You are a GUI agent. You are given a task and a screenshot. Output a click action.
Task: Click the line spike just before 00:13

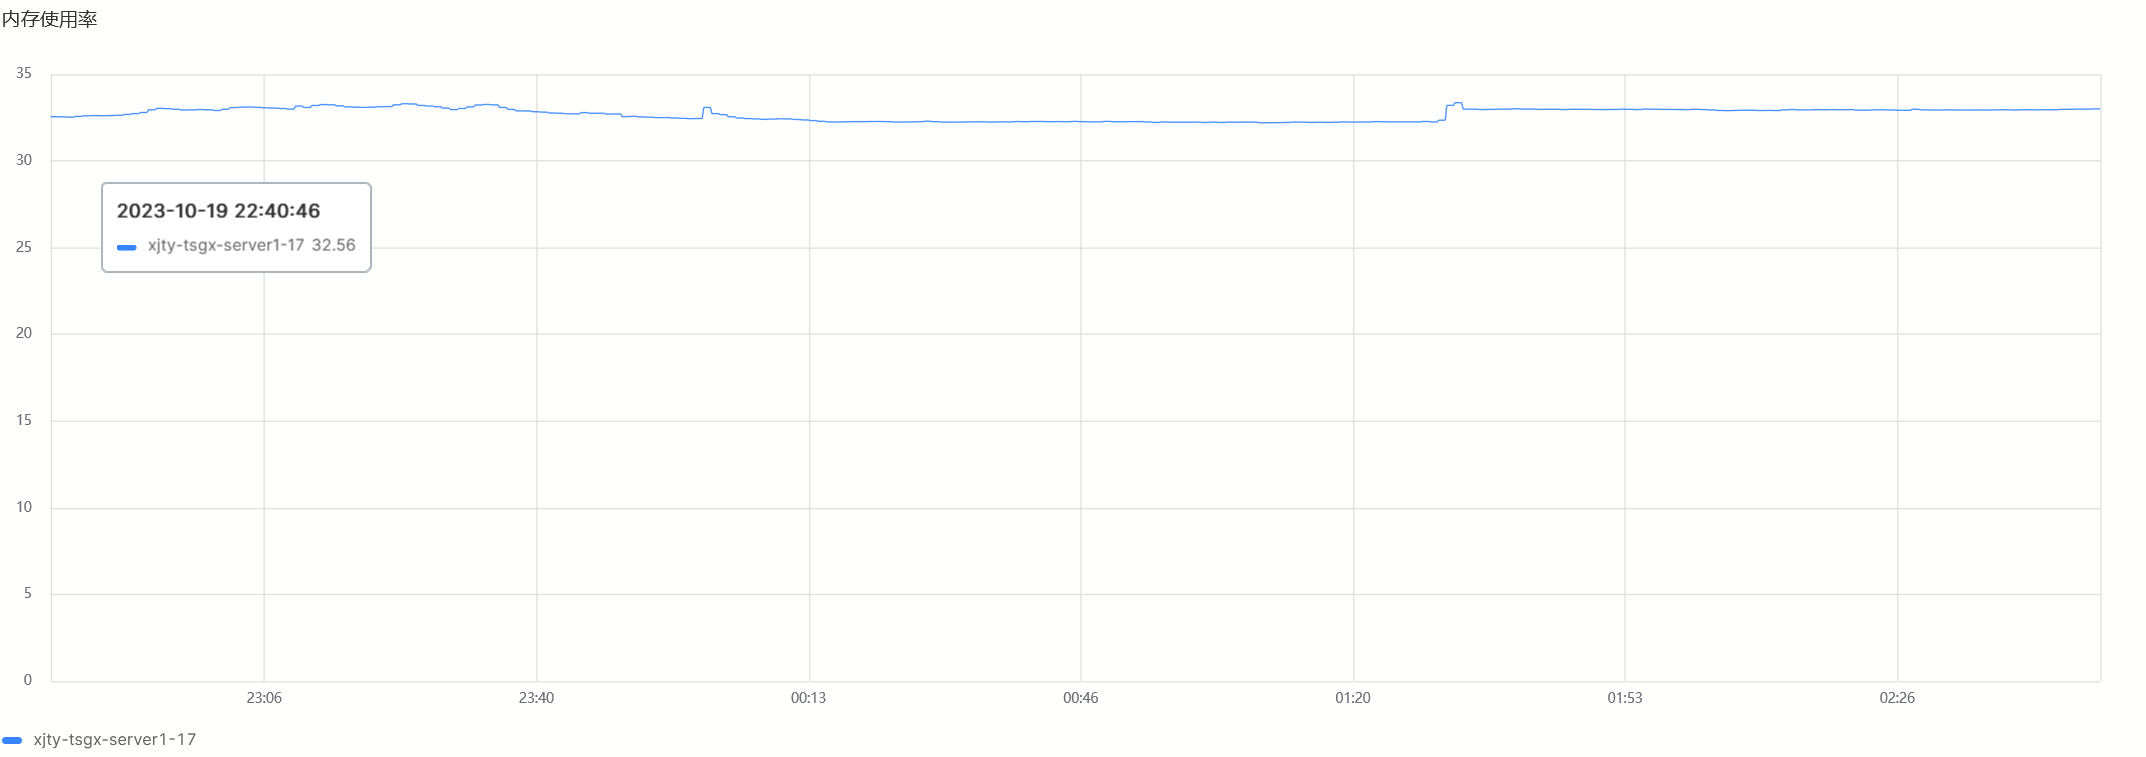point(707,108)
